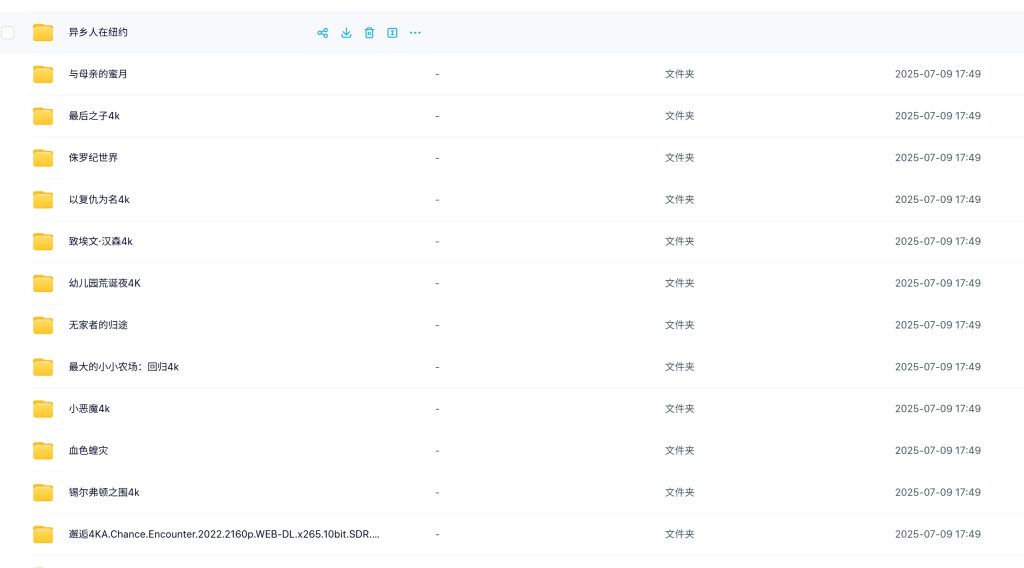The image size is (1024, 568).
Task: Share the 异乡人在纽约 folder via share icon
Action: (323, 33)
